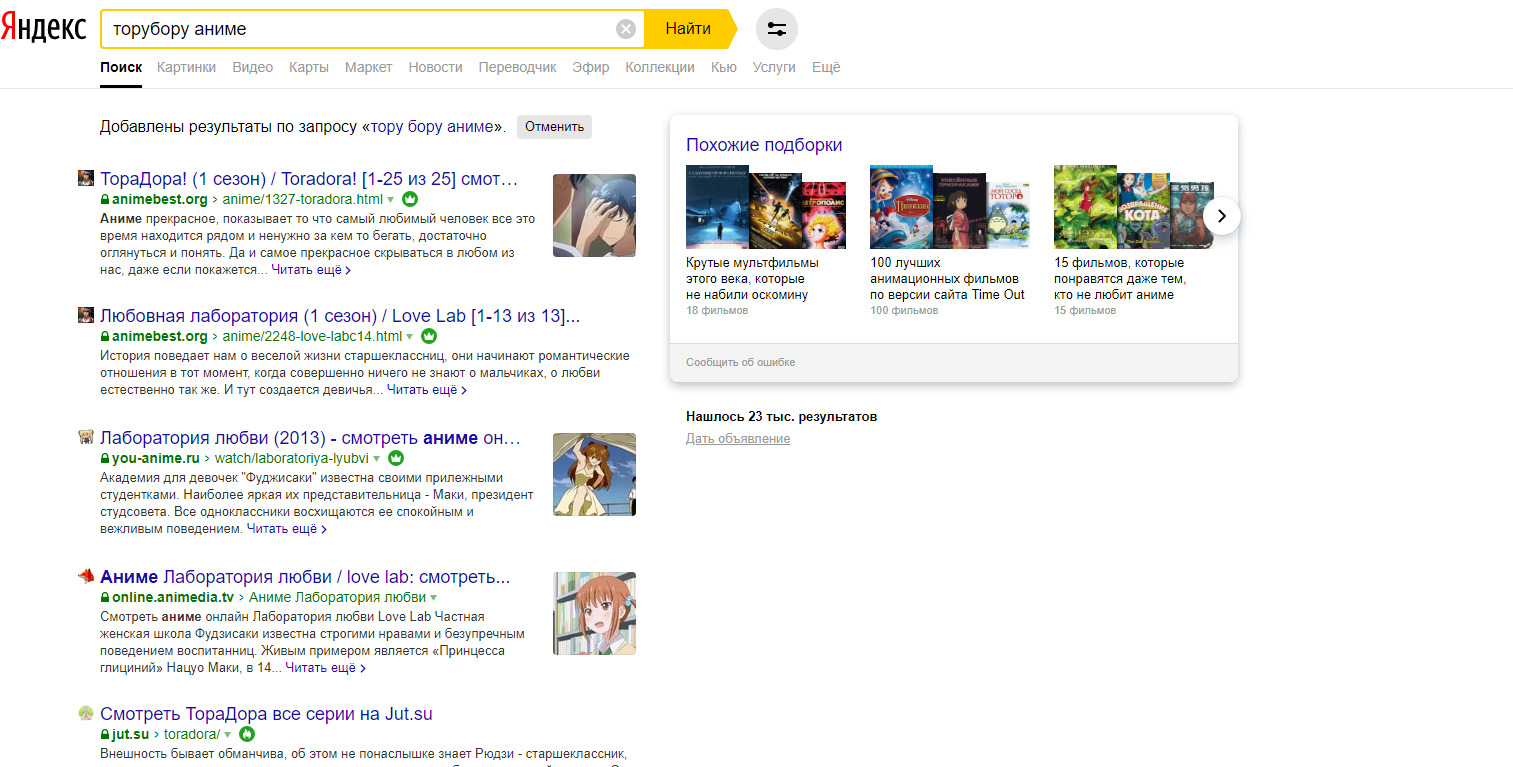Click favicon of ТораДора animebest result
This screenshot has width=1513, height=767.
pyautogui.click(x=86, y=178)
